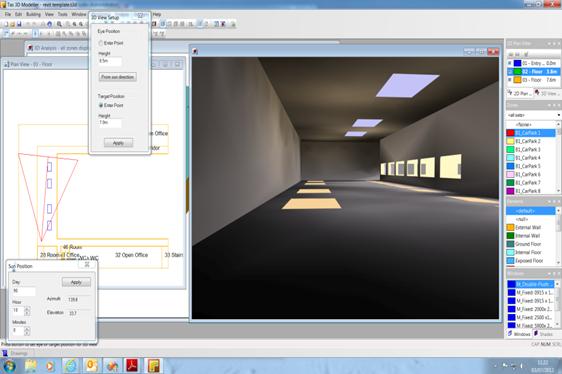The height and width of the screenshot is (374, 562).
Task: Click the Day input field in Sun Position
Action: pos(24,291)
